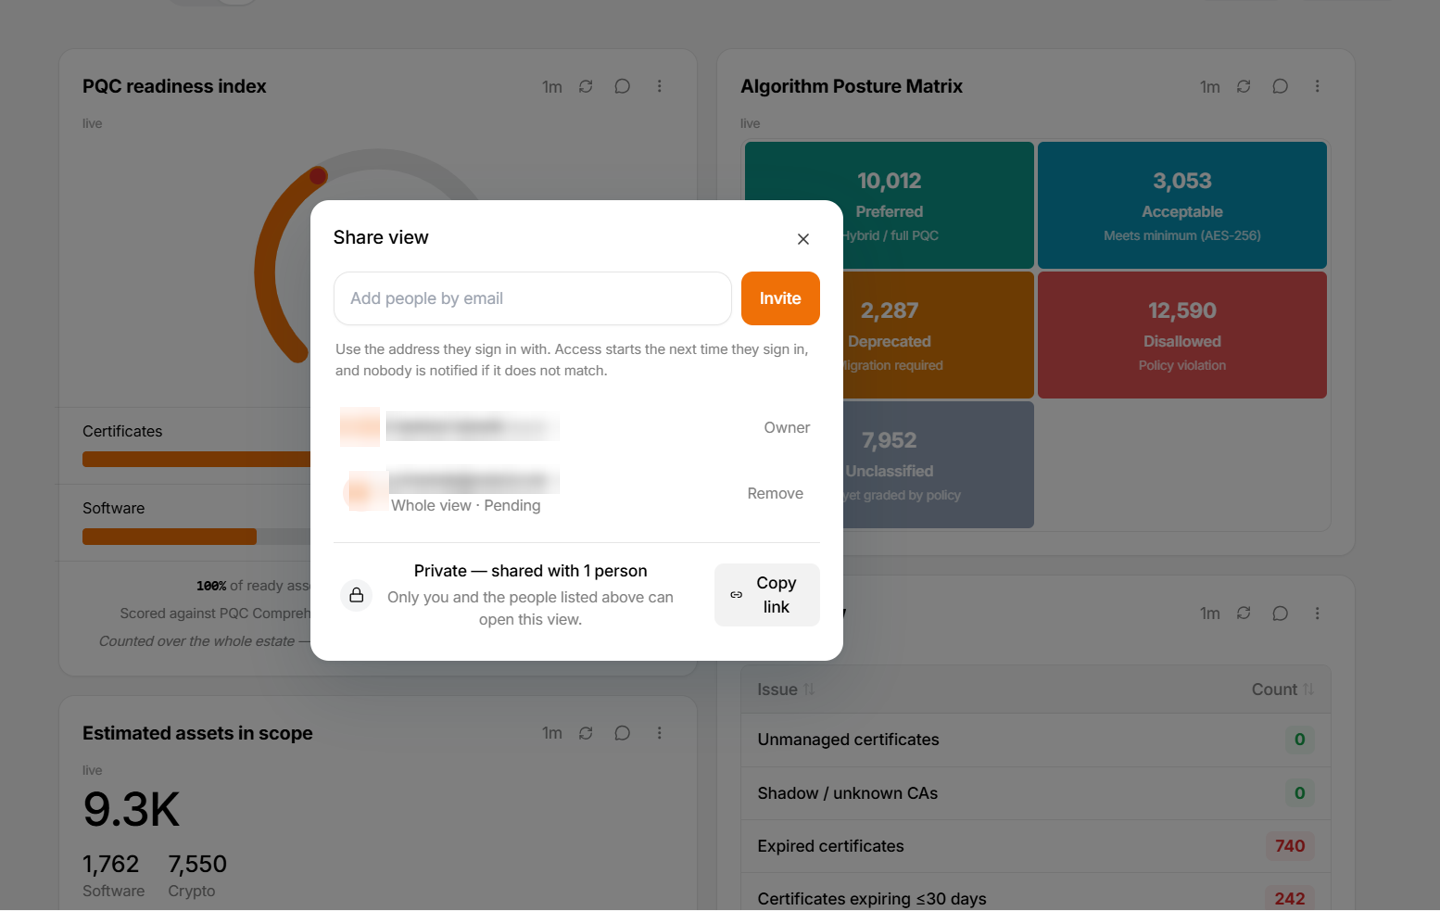This screenshot has width=1440, height=911.
Task: Open comments on Estimated assets in scope
Action: [x=622, y=733]
